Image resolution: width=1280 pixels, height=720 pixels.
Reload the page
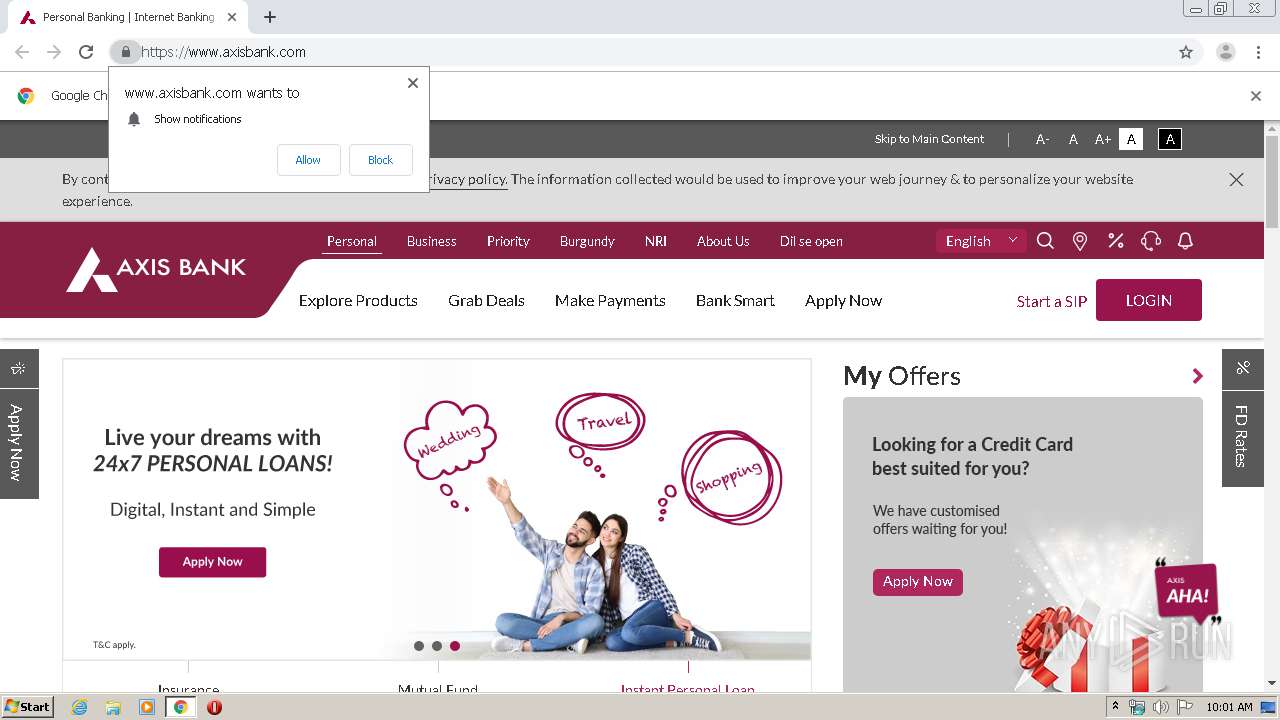86,52
